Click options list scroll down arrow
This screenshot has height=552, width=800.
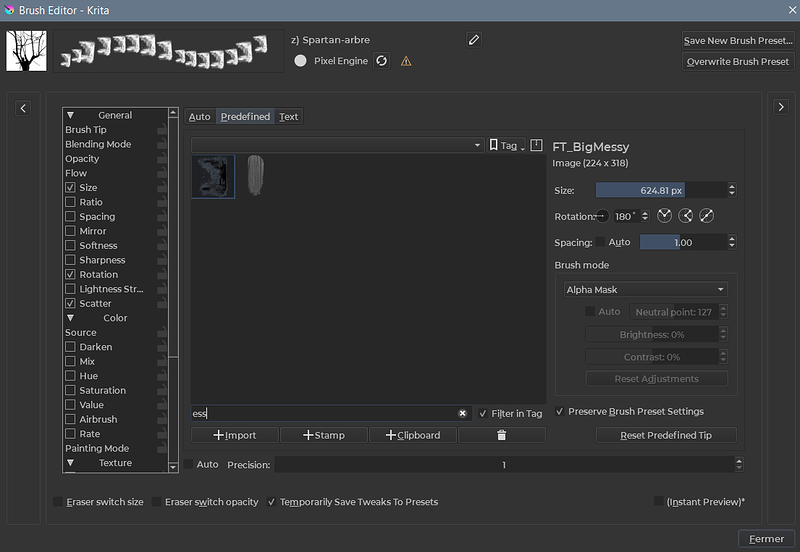click(x=173, y=466)
